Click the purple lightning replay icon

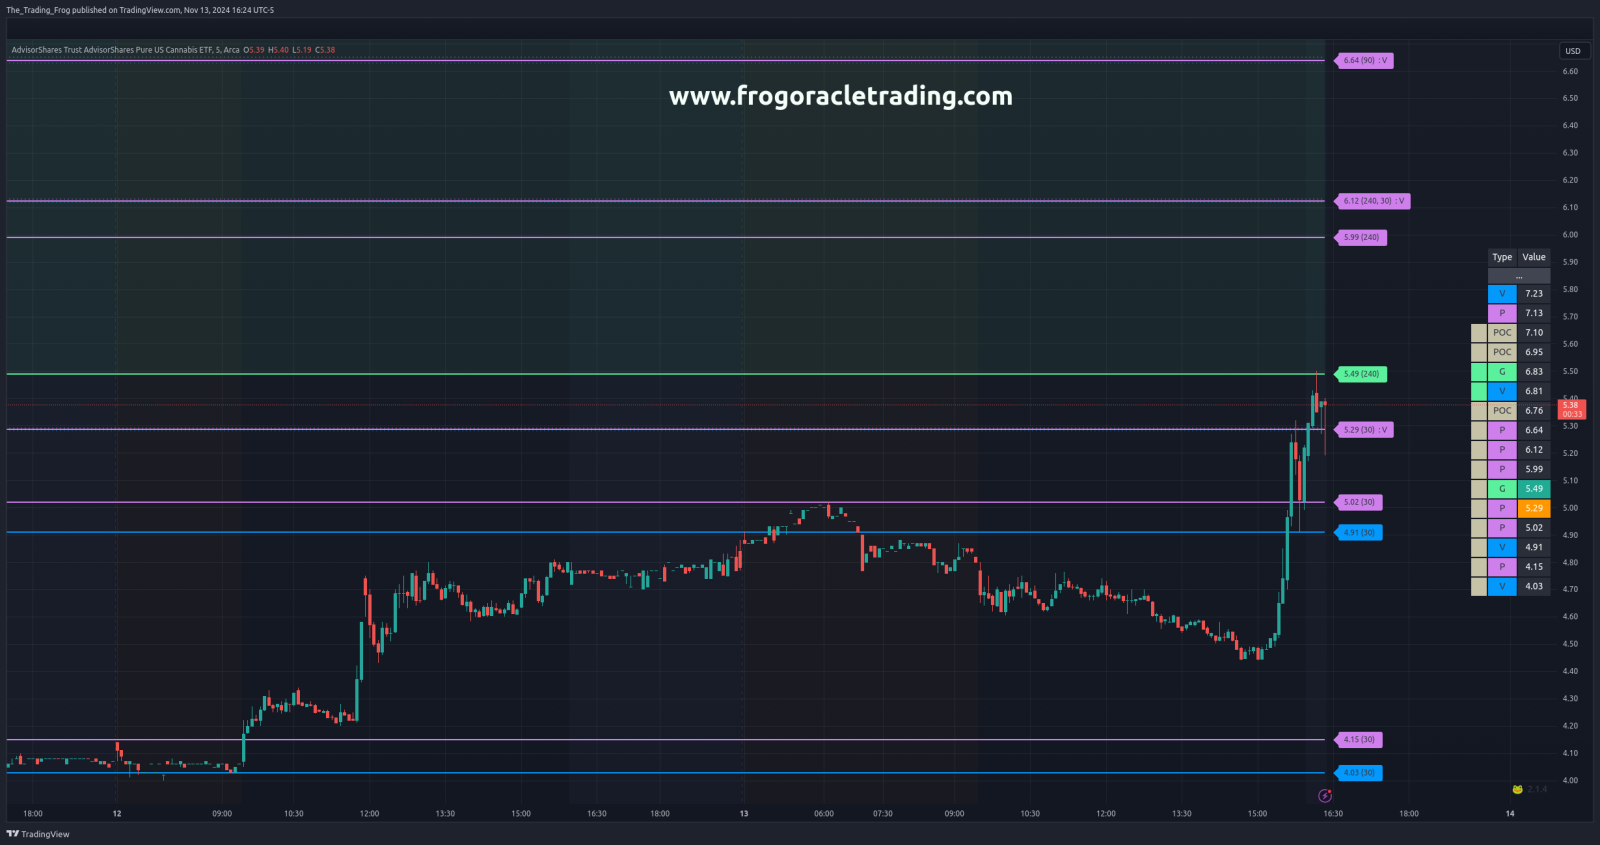(x=1325, y=796)
